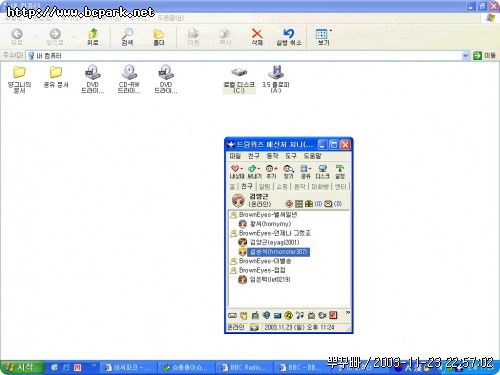Click the red M quick launch icon
This screenshot has width=500, height=375.
(77, 368)
